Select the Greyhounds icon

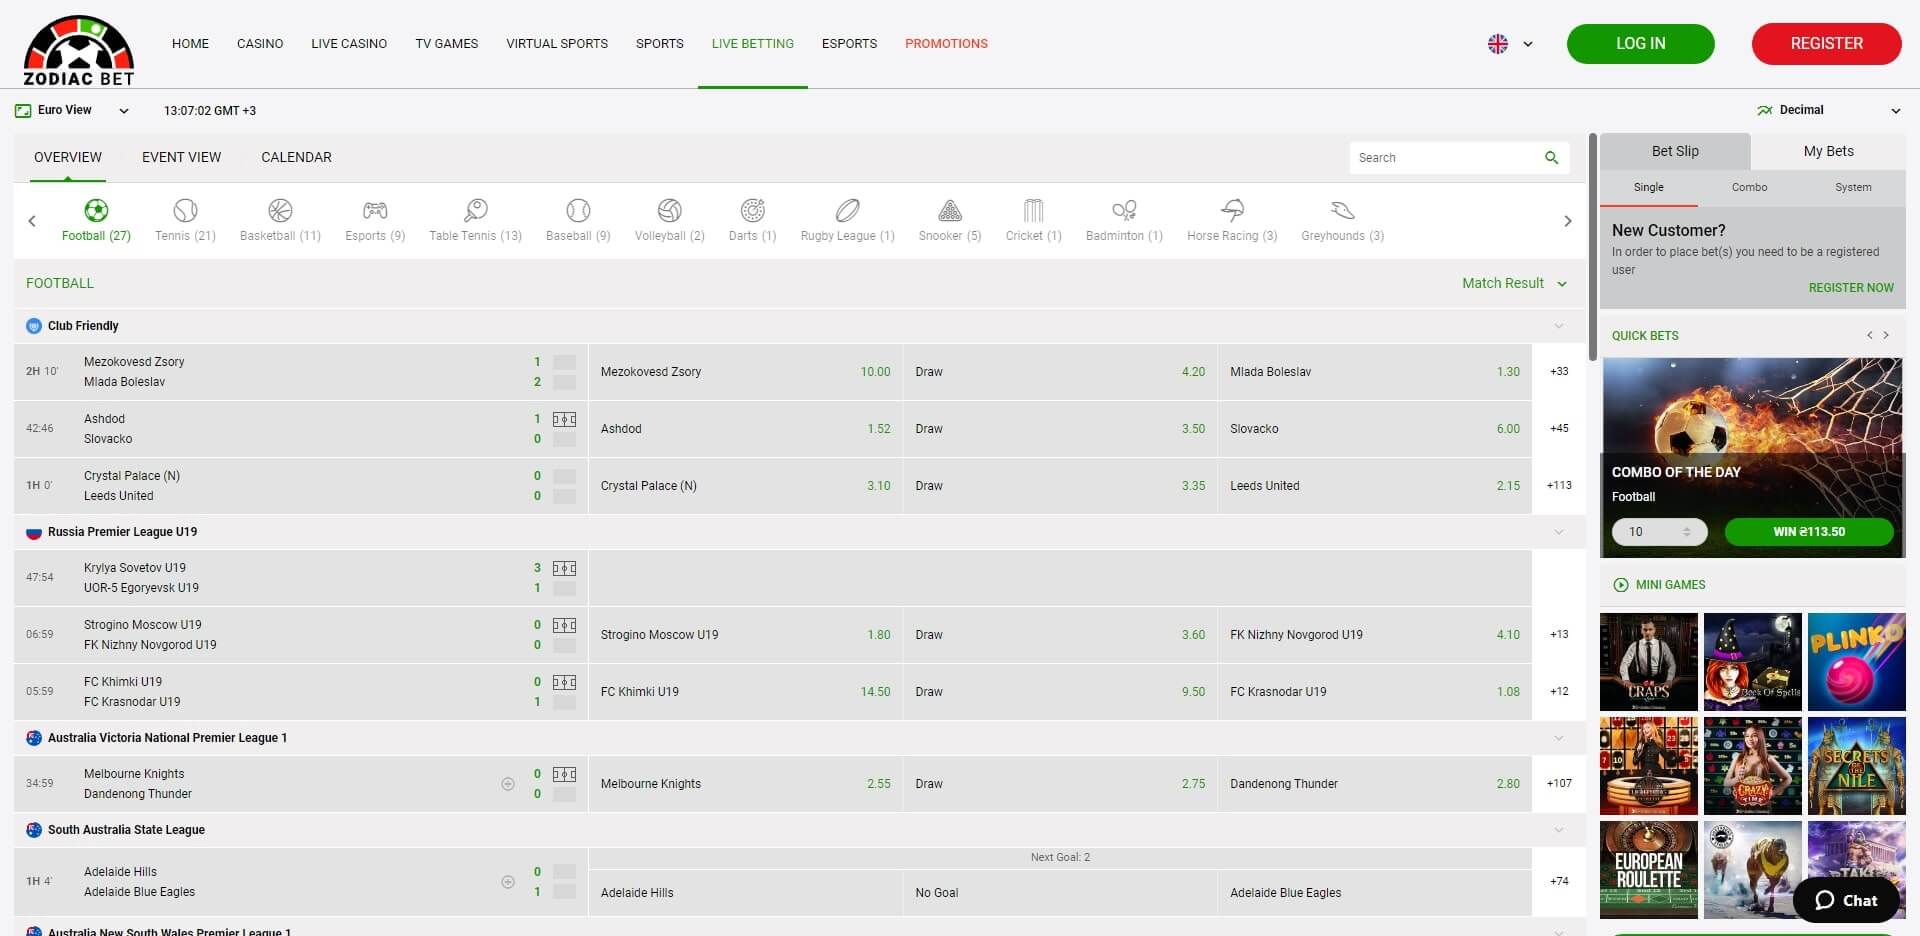(1341, 211)
